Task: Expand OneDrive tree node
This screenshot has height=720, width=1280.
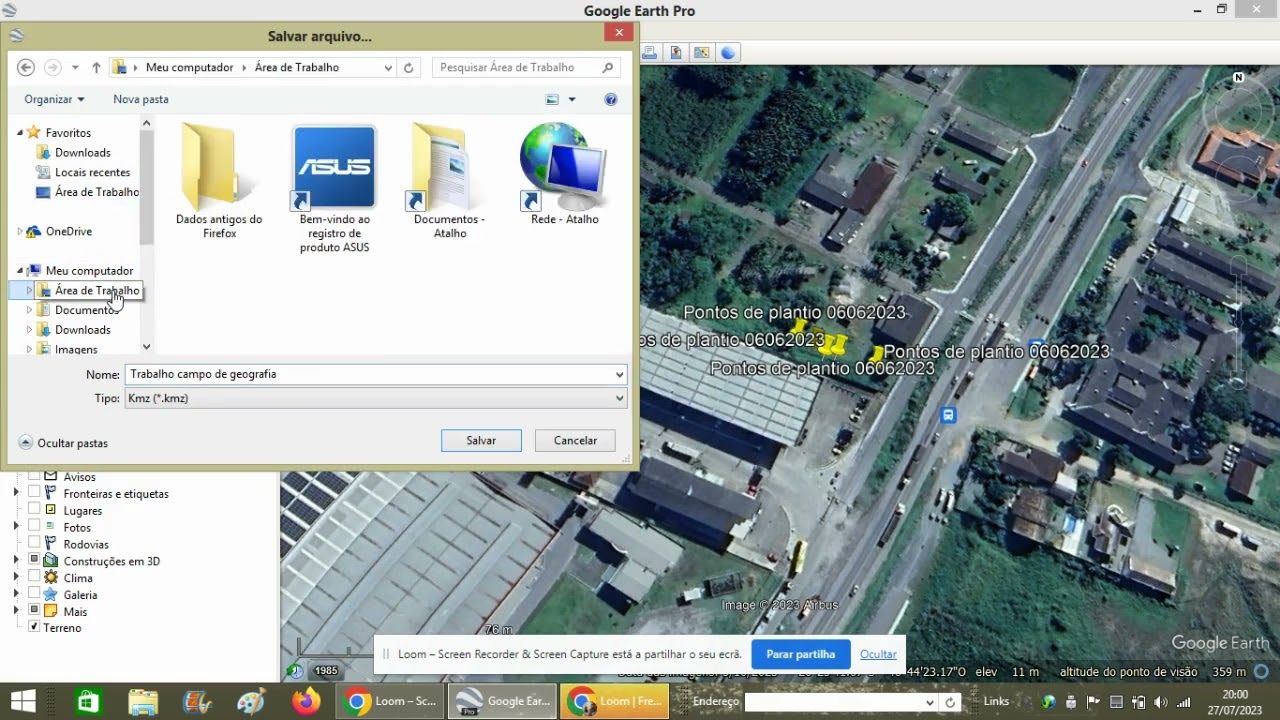Action: coord(19,231)
